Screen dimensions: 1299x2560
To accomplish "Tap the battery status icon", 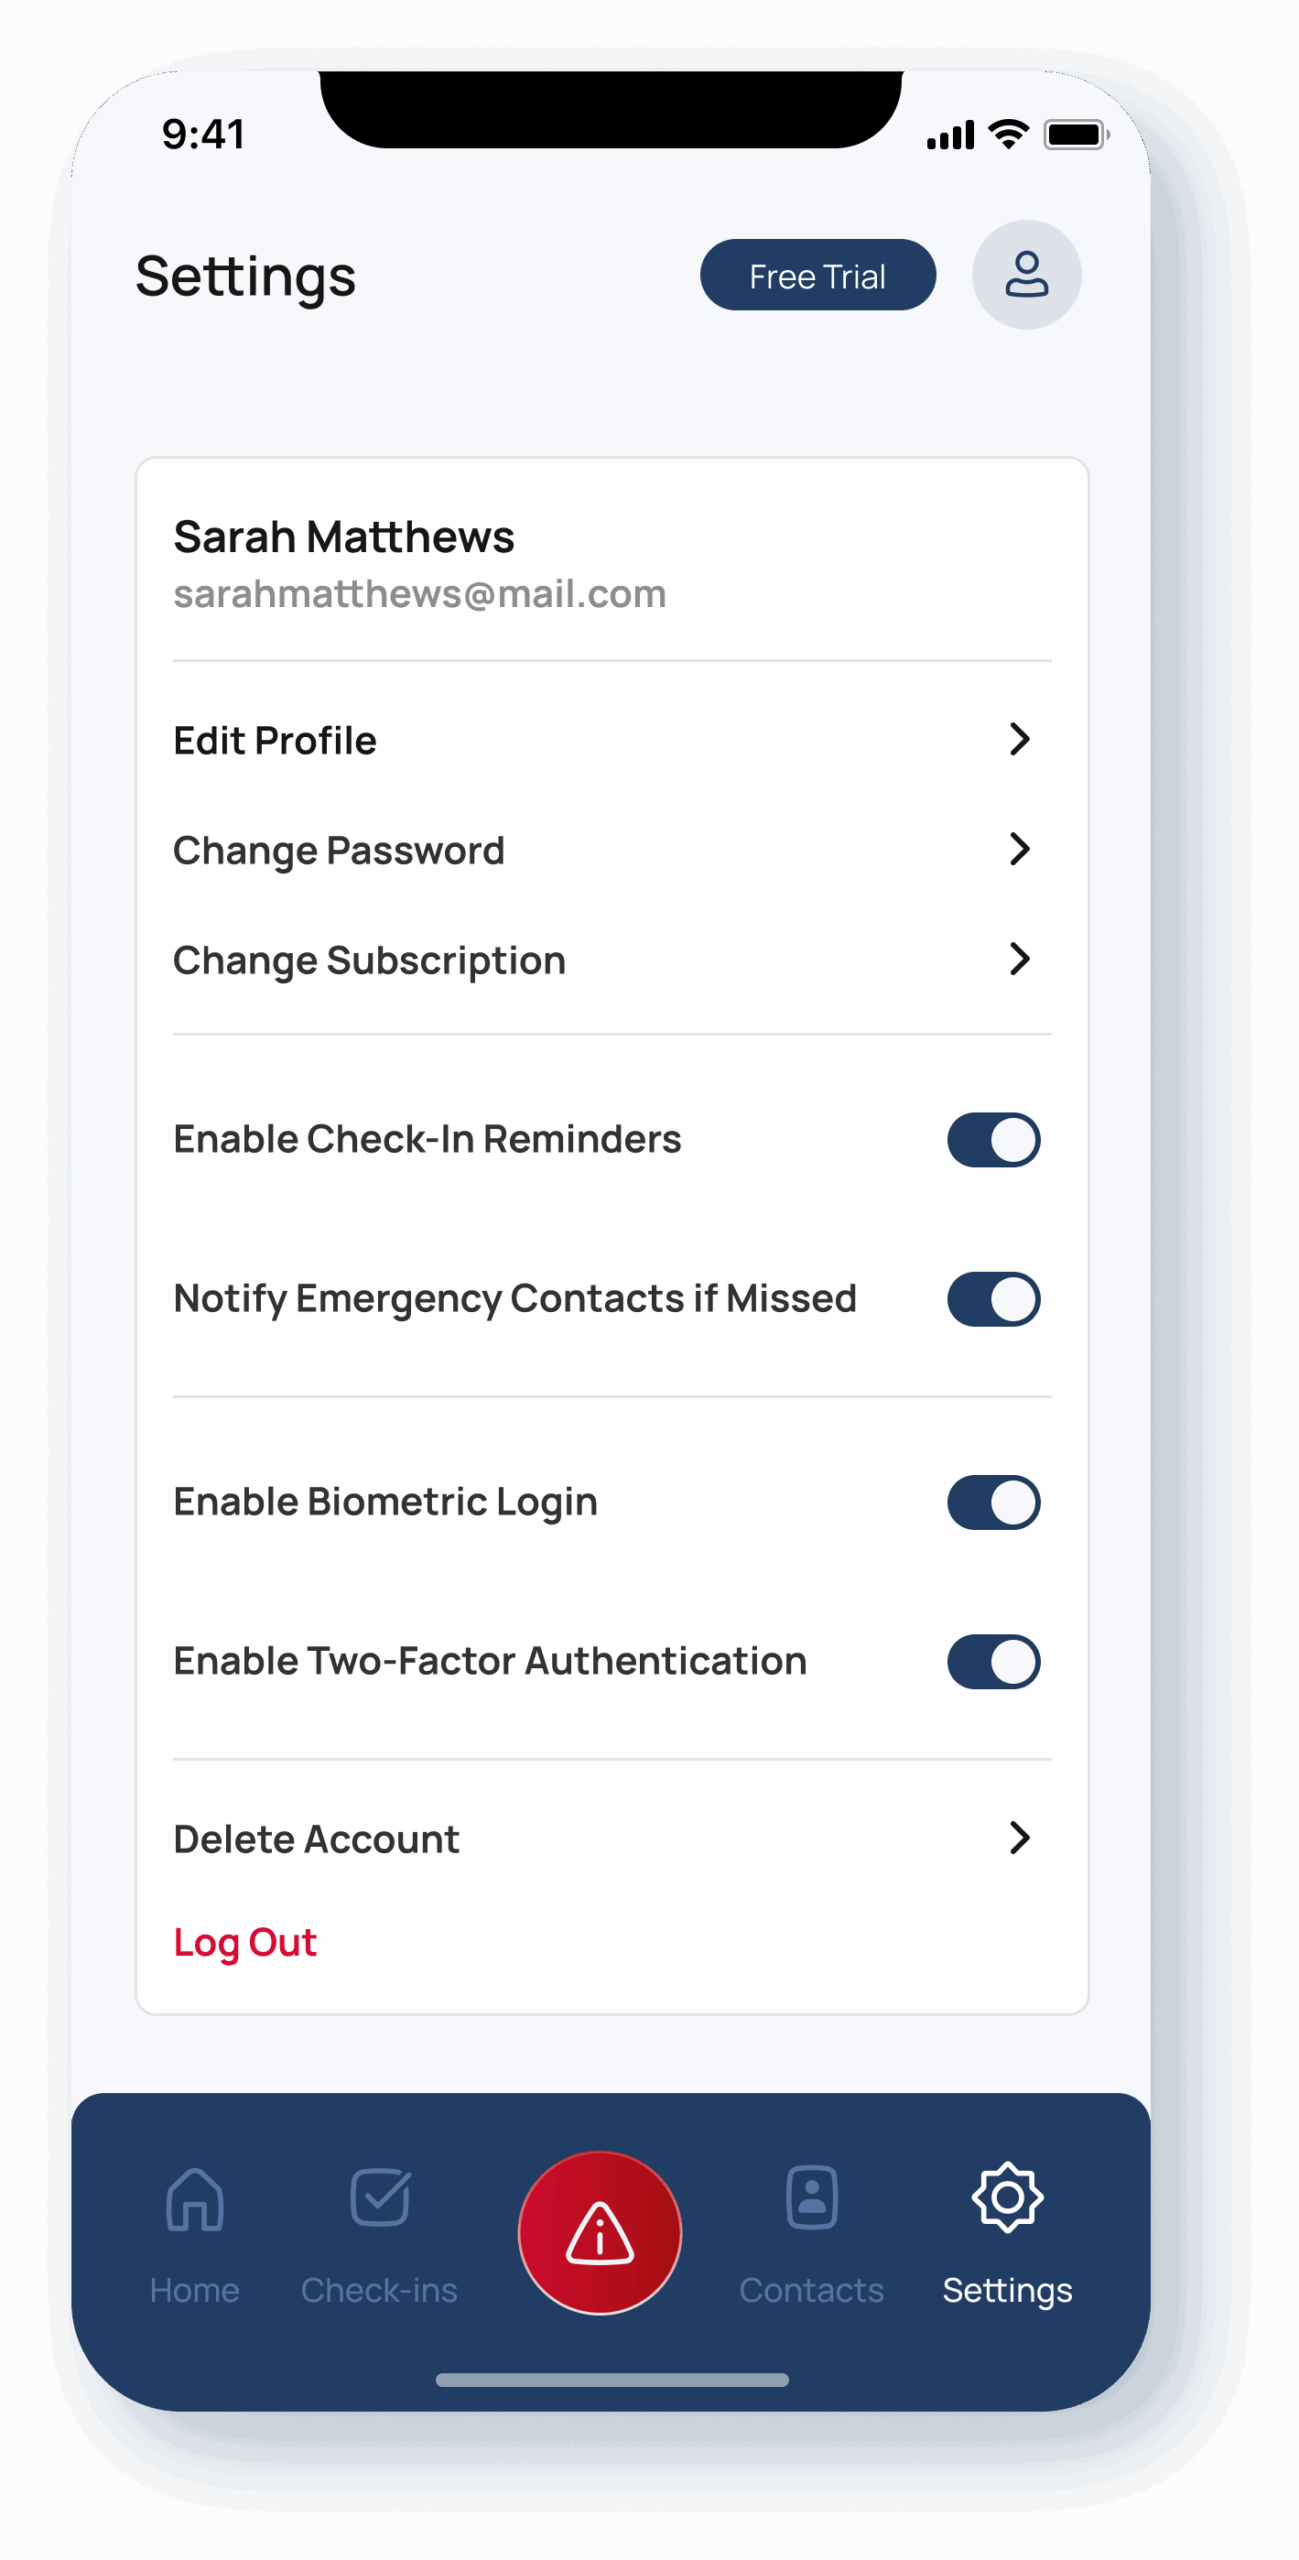I will click(x=1075, y=134).
